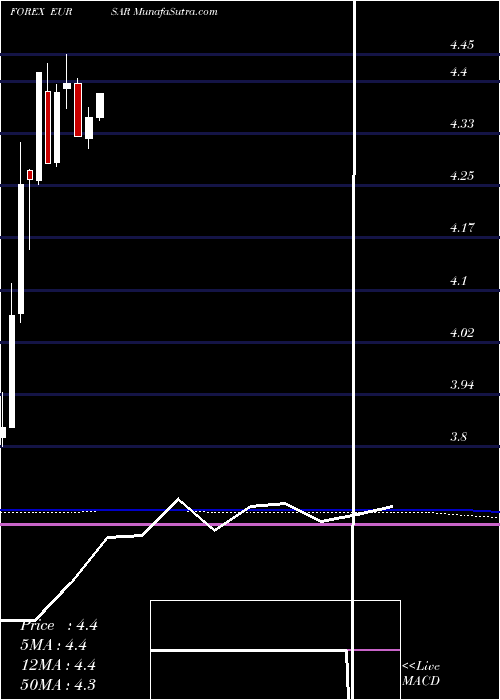Select the 4.33 price axis label
The image size is (500, 700).
point(462,124)
